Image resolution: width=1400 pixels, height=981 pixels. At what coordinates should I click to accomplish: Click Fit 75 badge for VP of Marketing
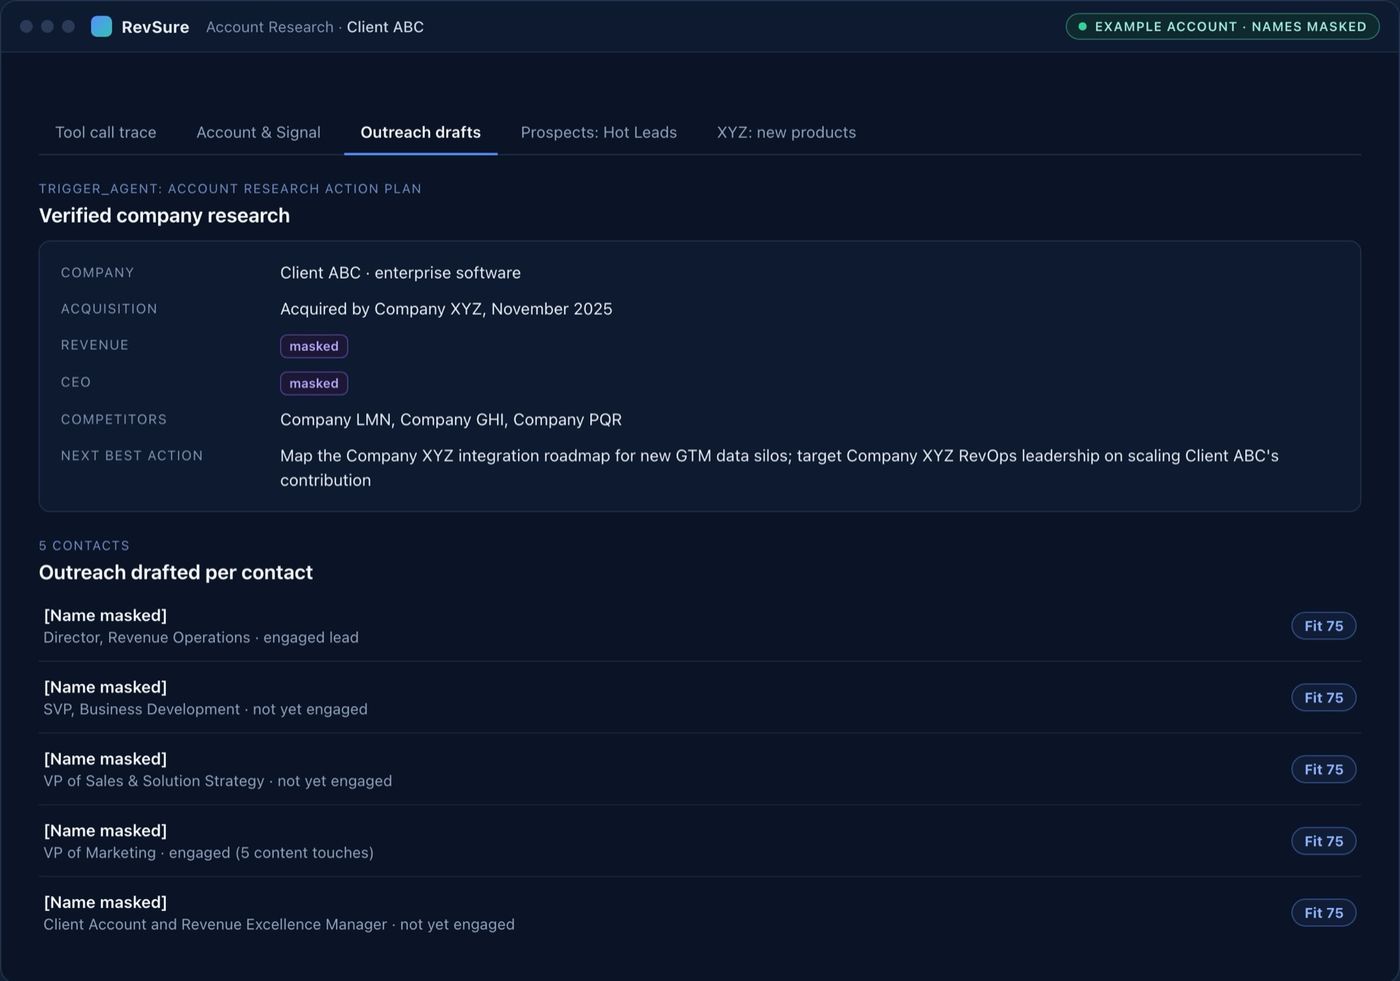point(1323,841)
